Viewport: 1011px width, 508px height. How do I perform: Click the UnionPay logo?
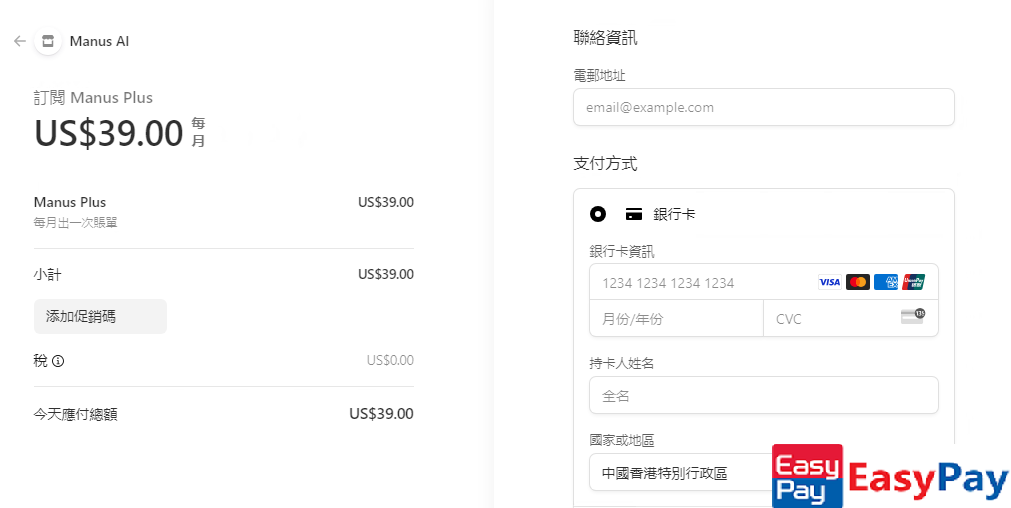click(913, 282)
